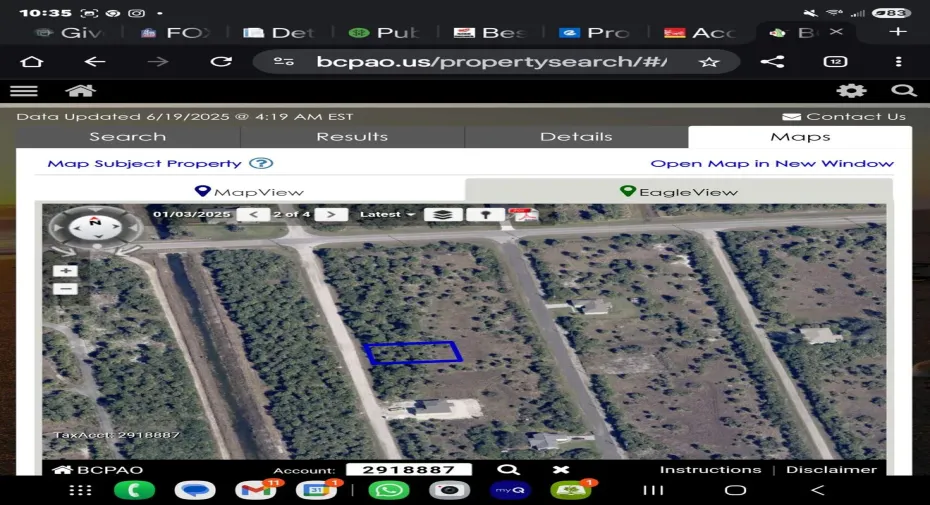Search the account number with magnifier icon

pos(508,469)
